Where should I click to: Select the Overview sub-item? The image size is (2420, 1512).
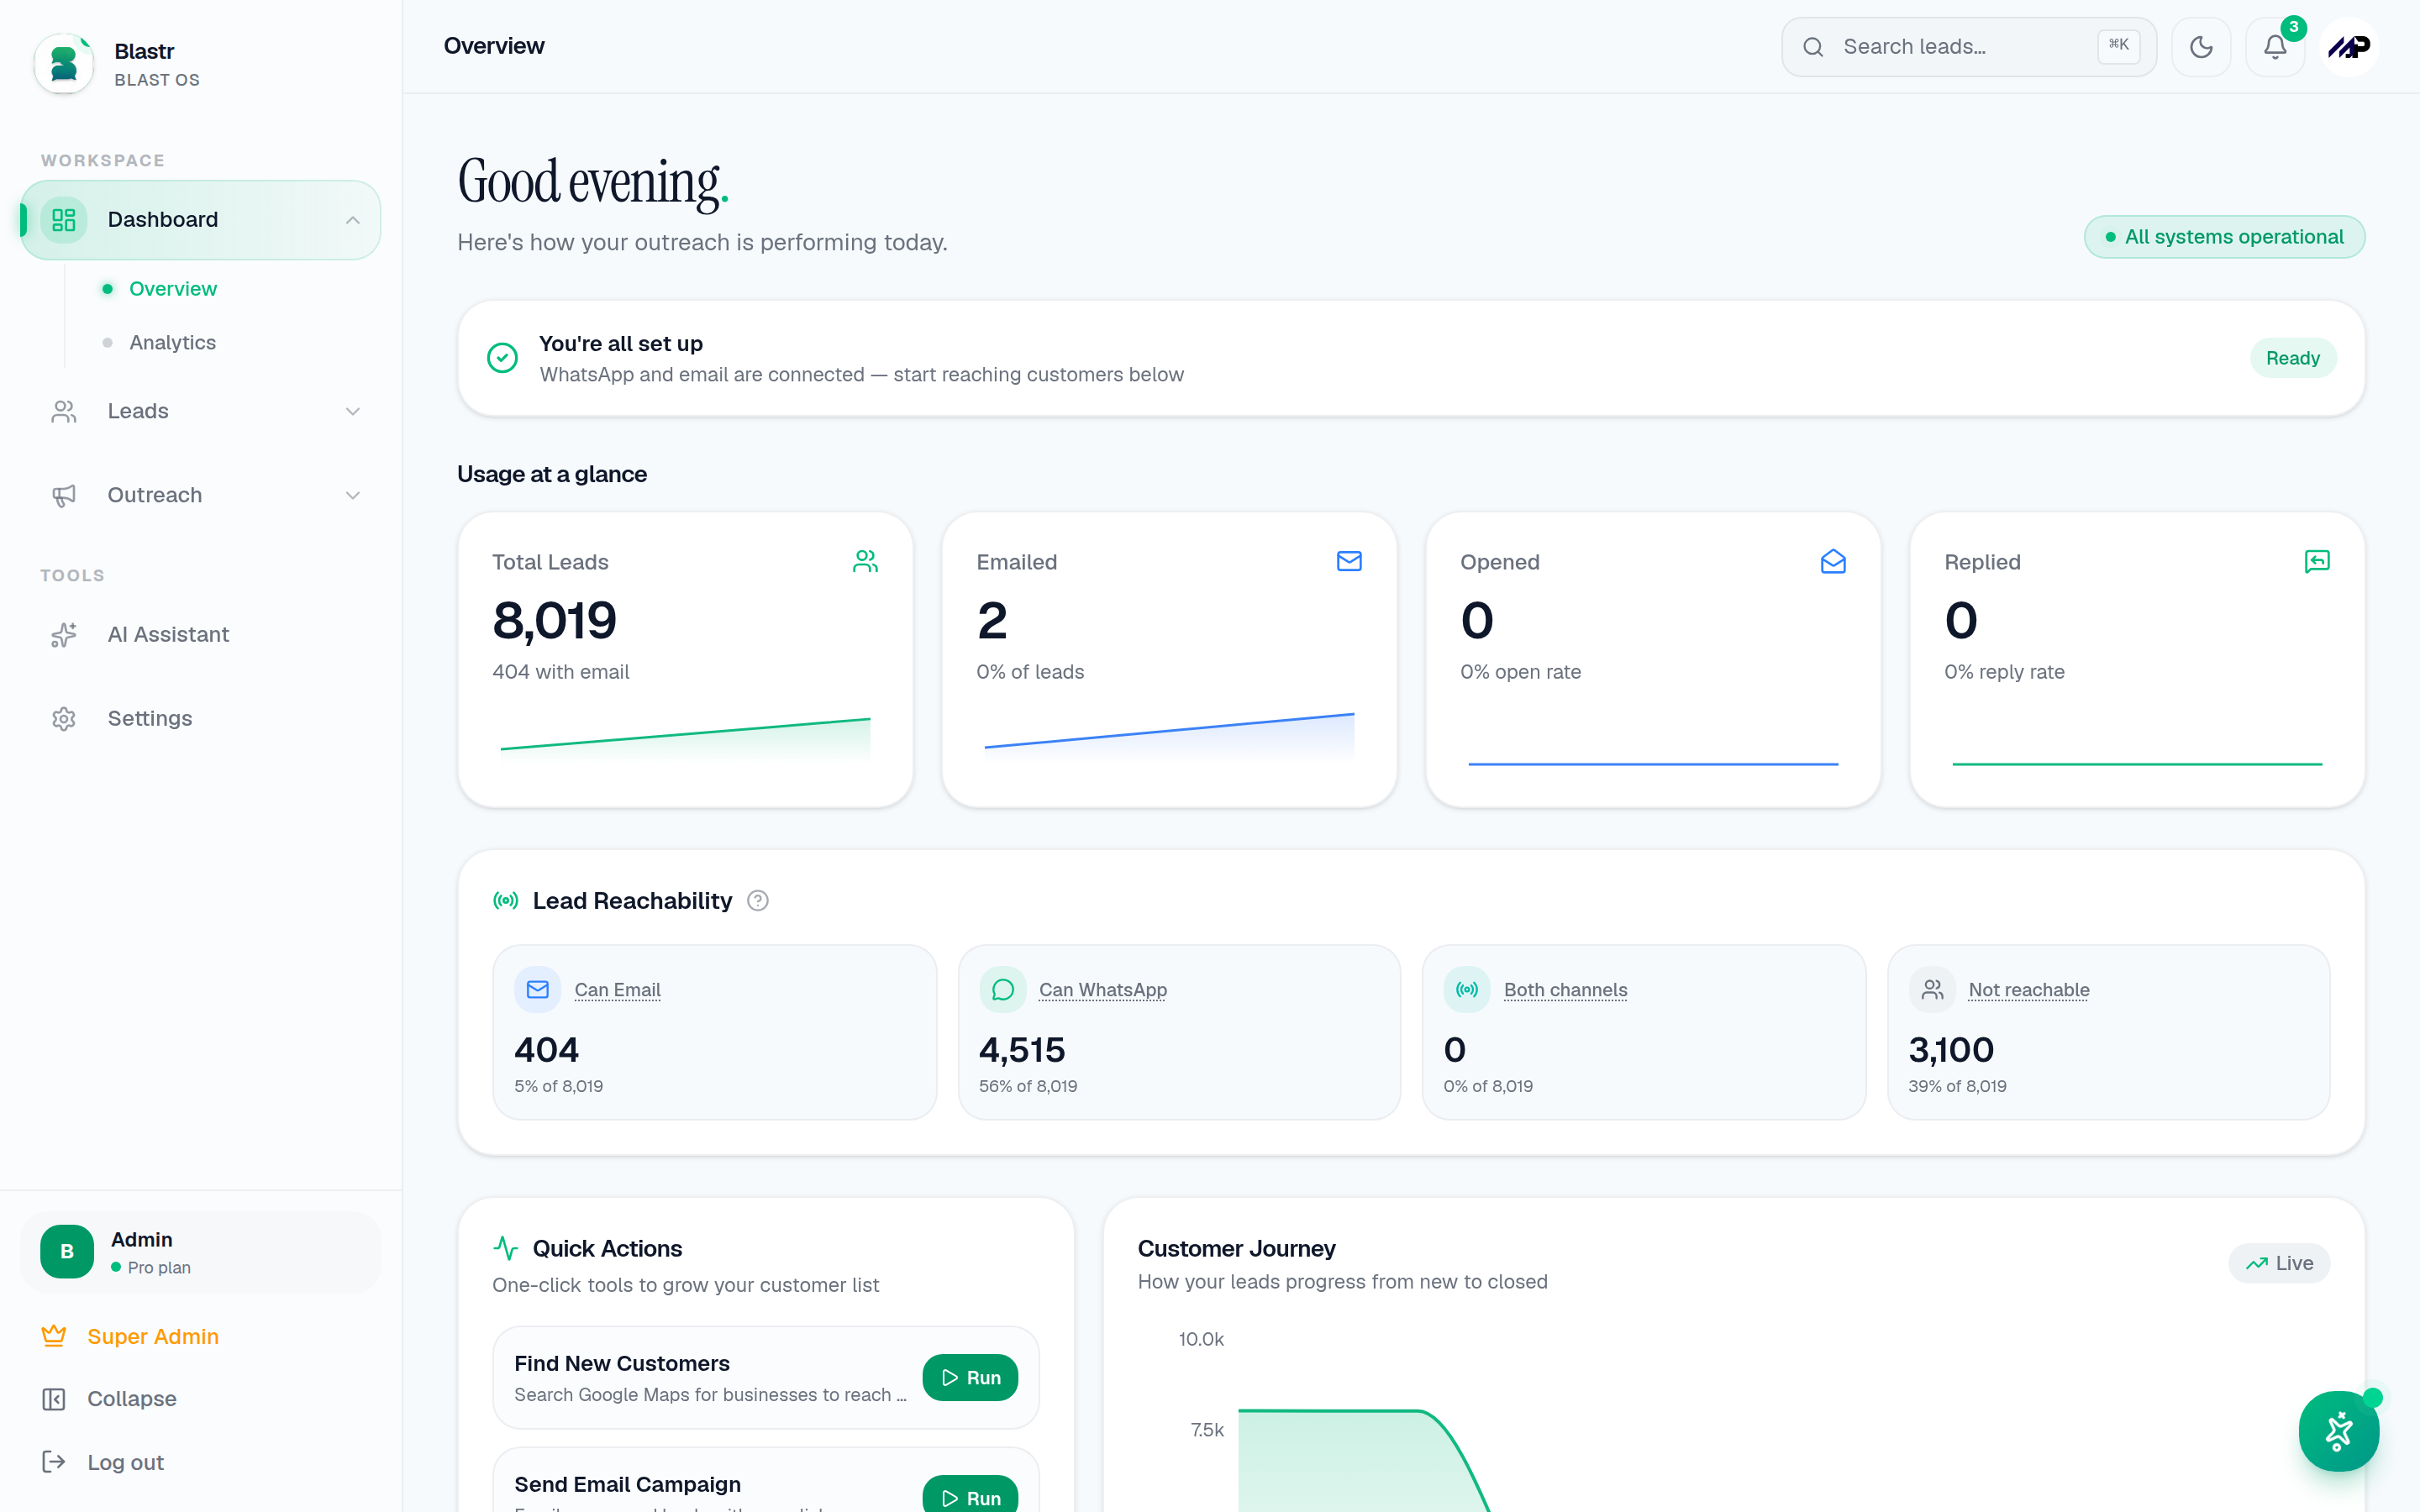172,288
